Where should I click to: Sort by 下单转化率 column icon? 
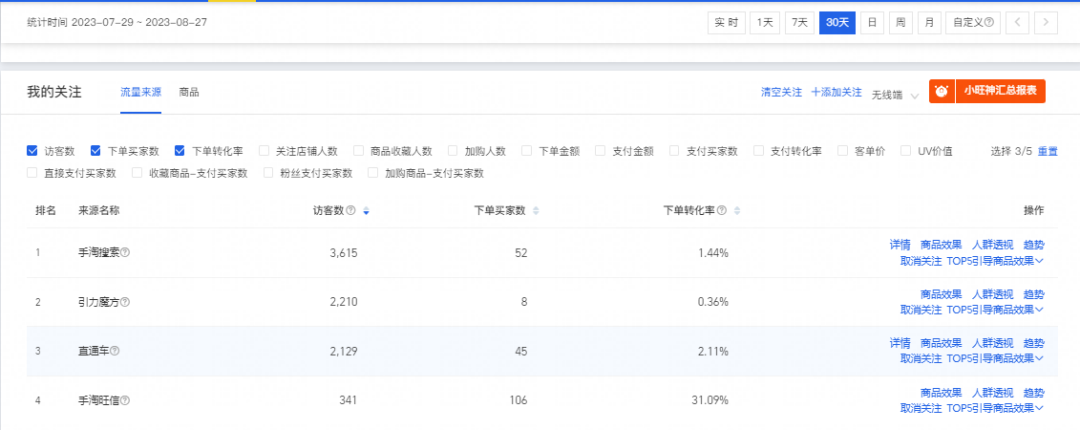pos(737,211)
